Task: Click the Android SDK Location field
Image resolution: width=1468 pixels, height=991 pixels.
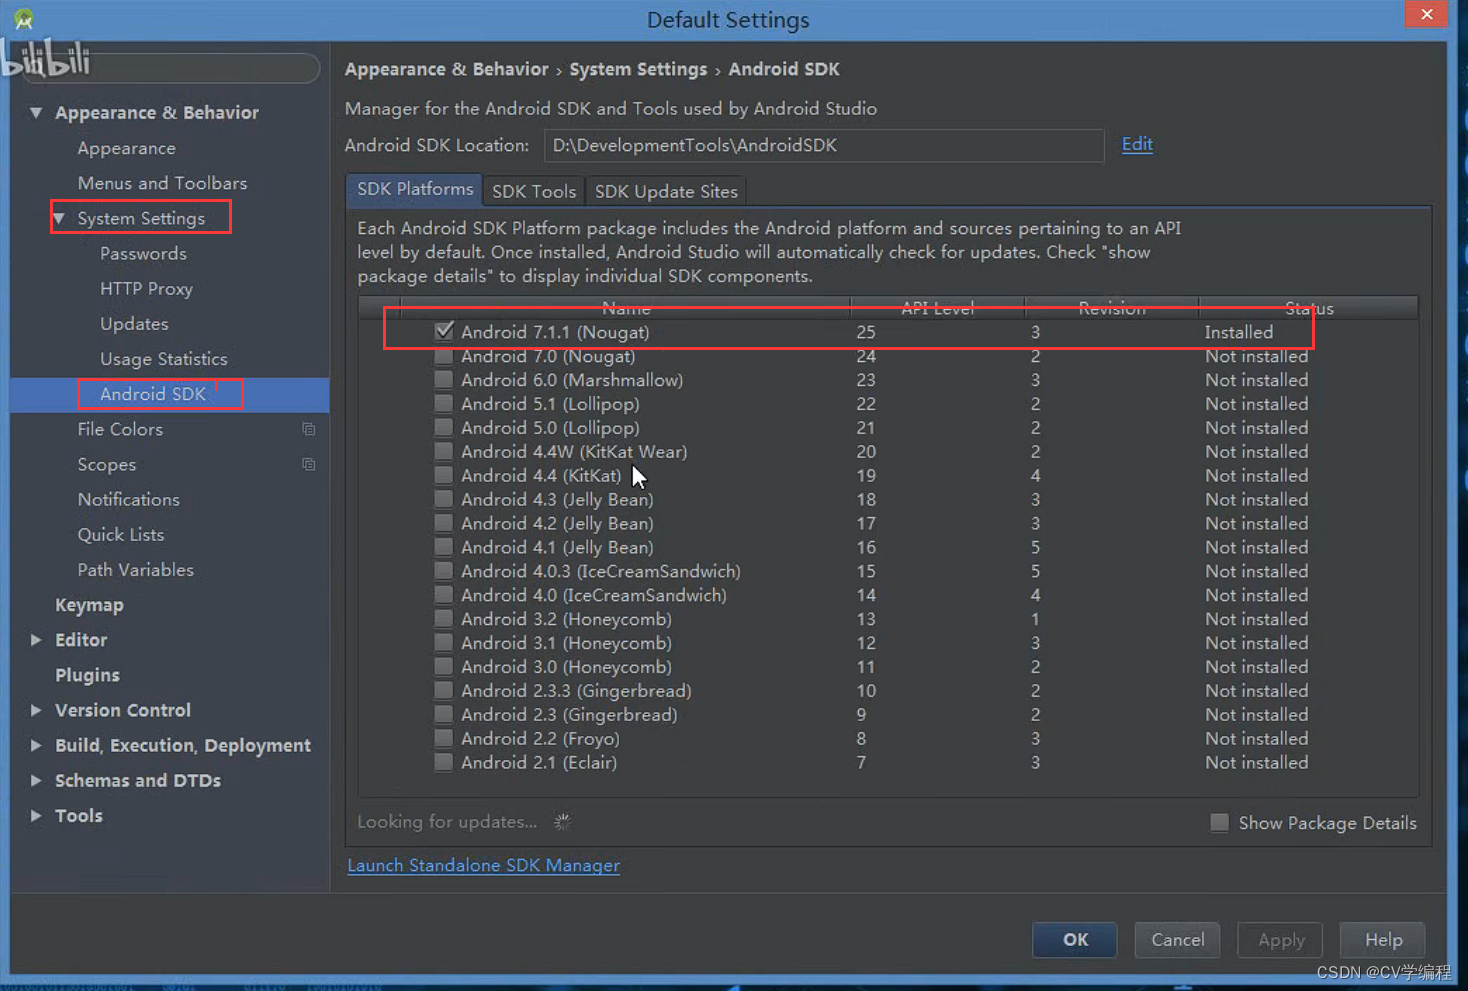Action: click(824, 145)
